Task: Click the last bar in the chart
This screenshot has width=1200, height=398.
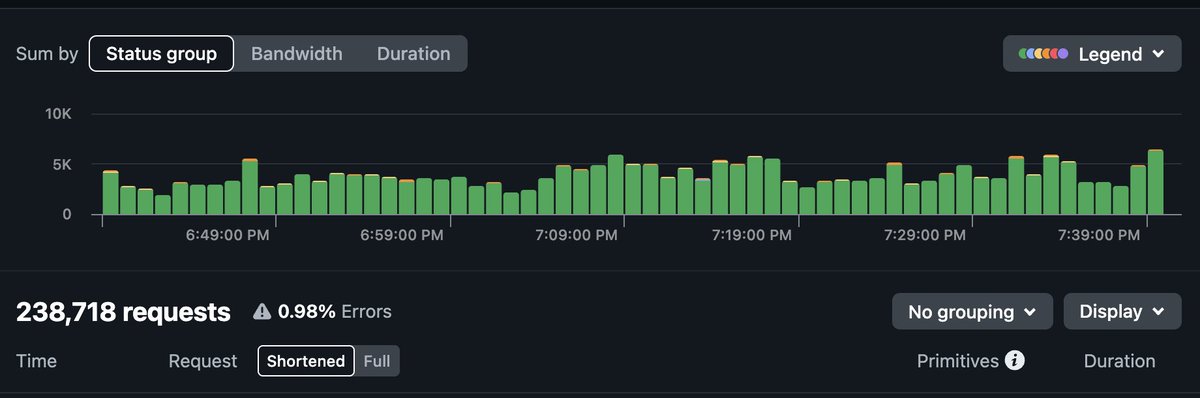Action: [x=1155, y=182]
